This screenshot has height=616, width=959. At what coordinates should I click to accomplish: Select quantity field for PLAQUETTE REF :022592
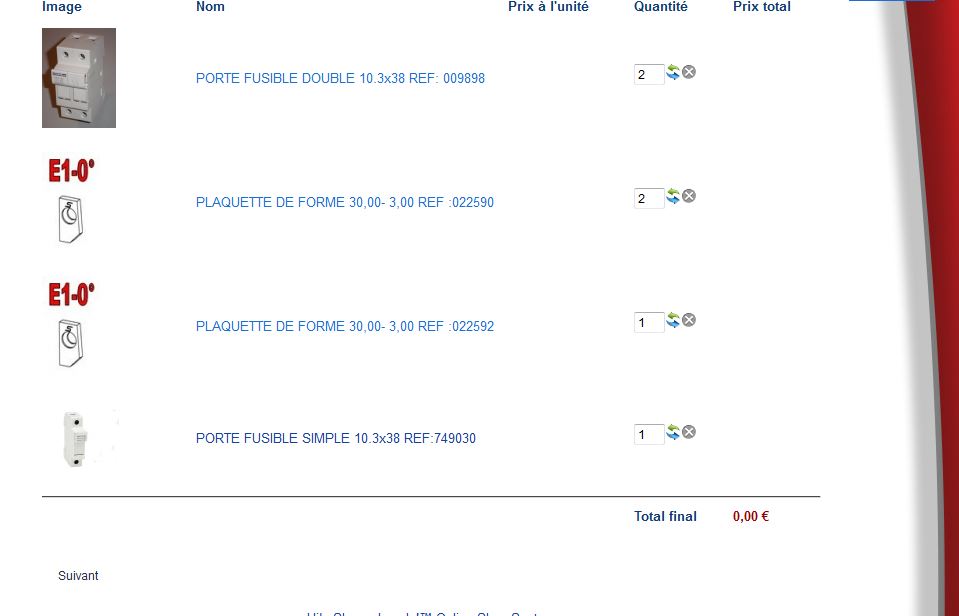[648, 322]
